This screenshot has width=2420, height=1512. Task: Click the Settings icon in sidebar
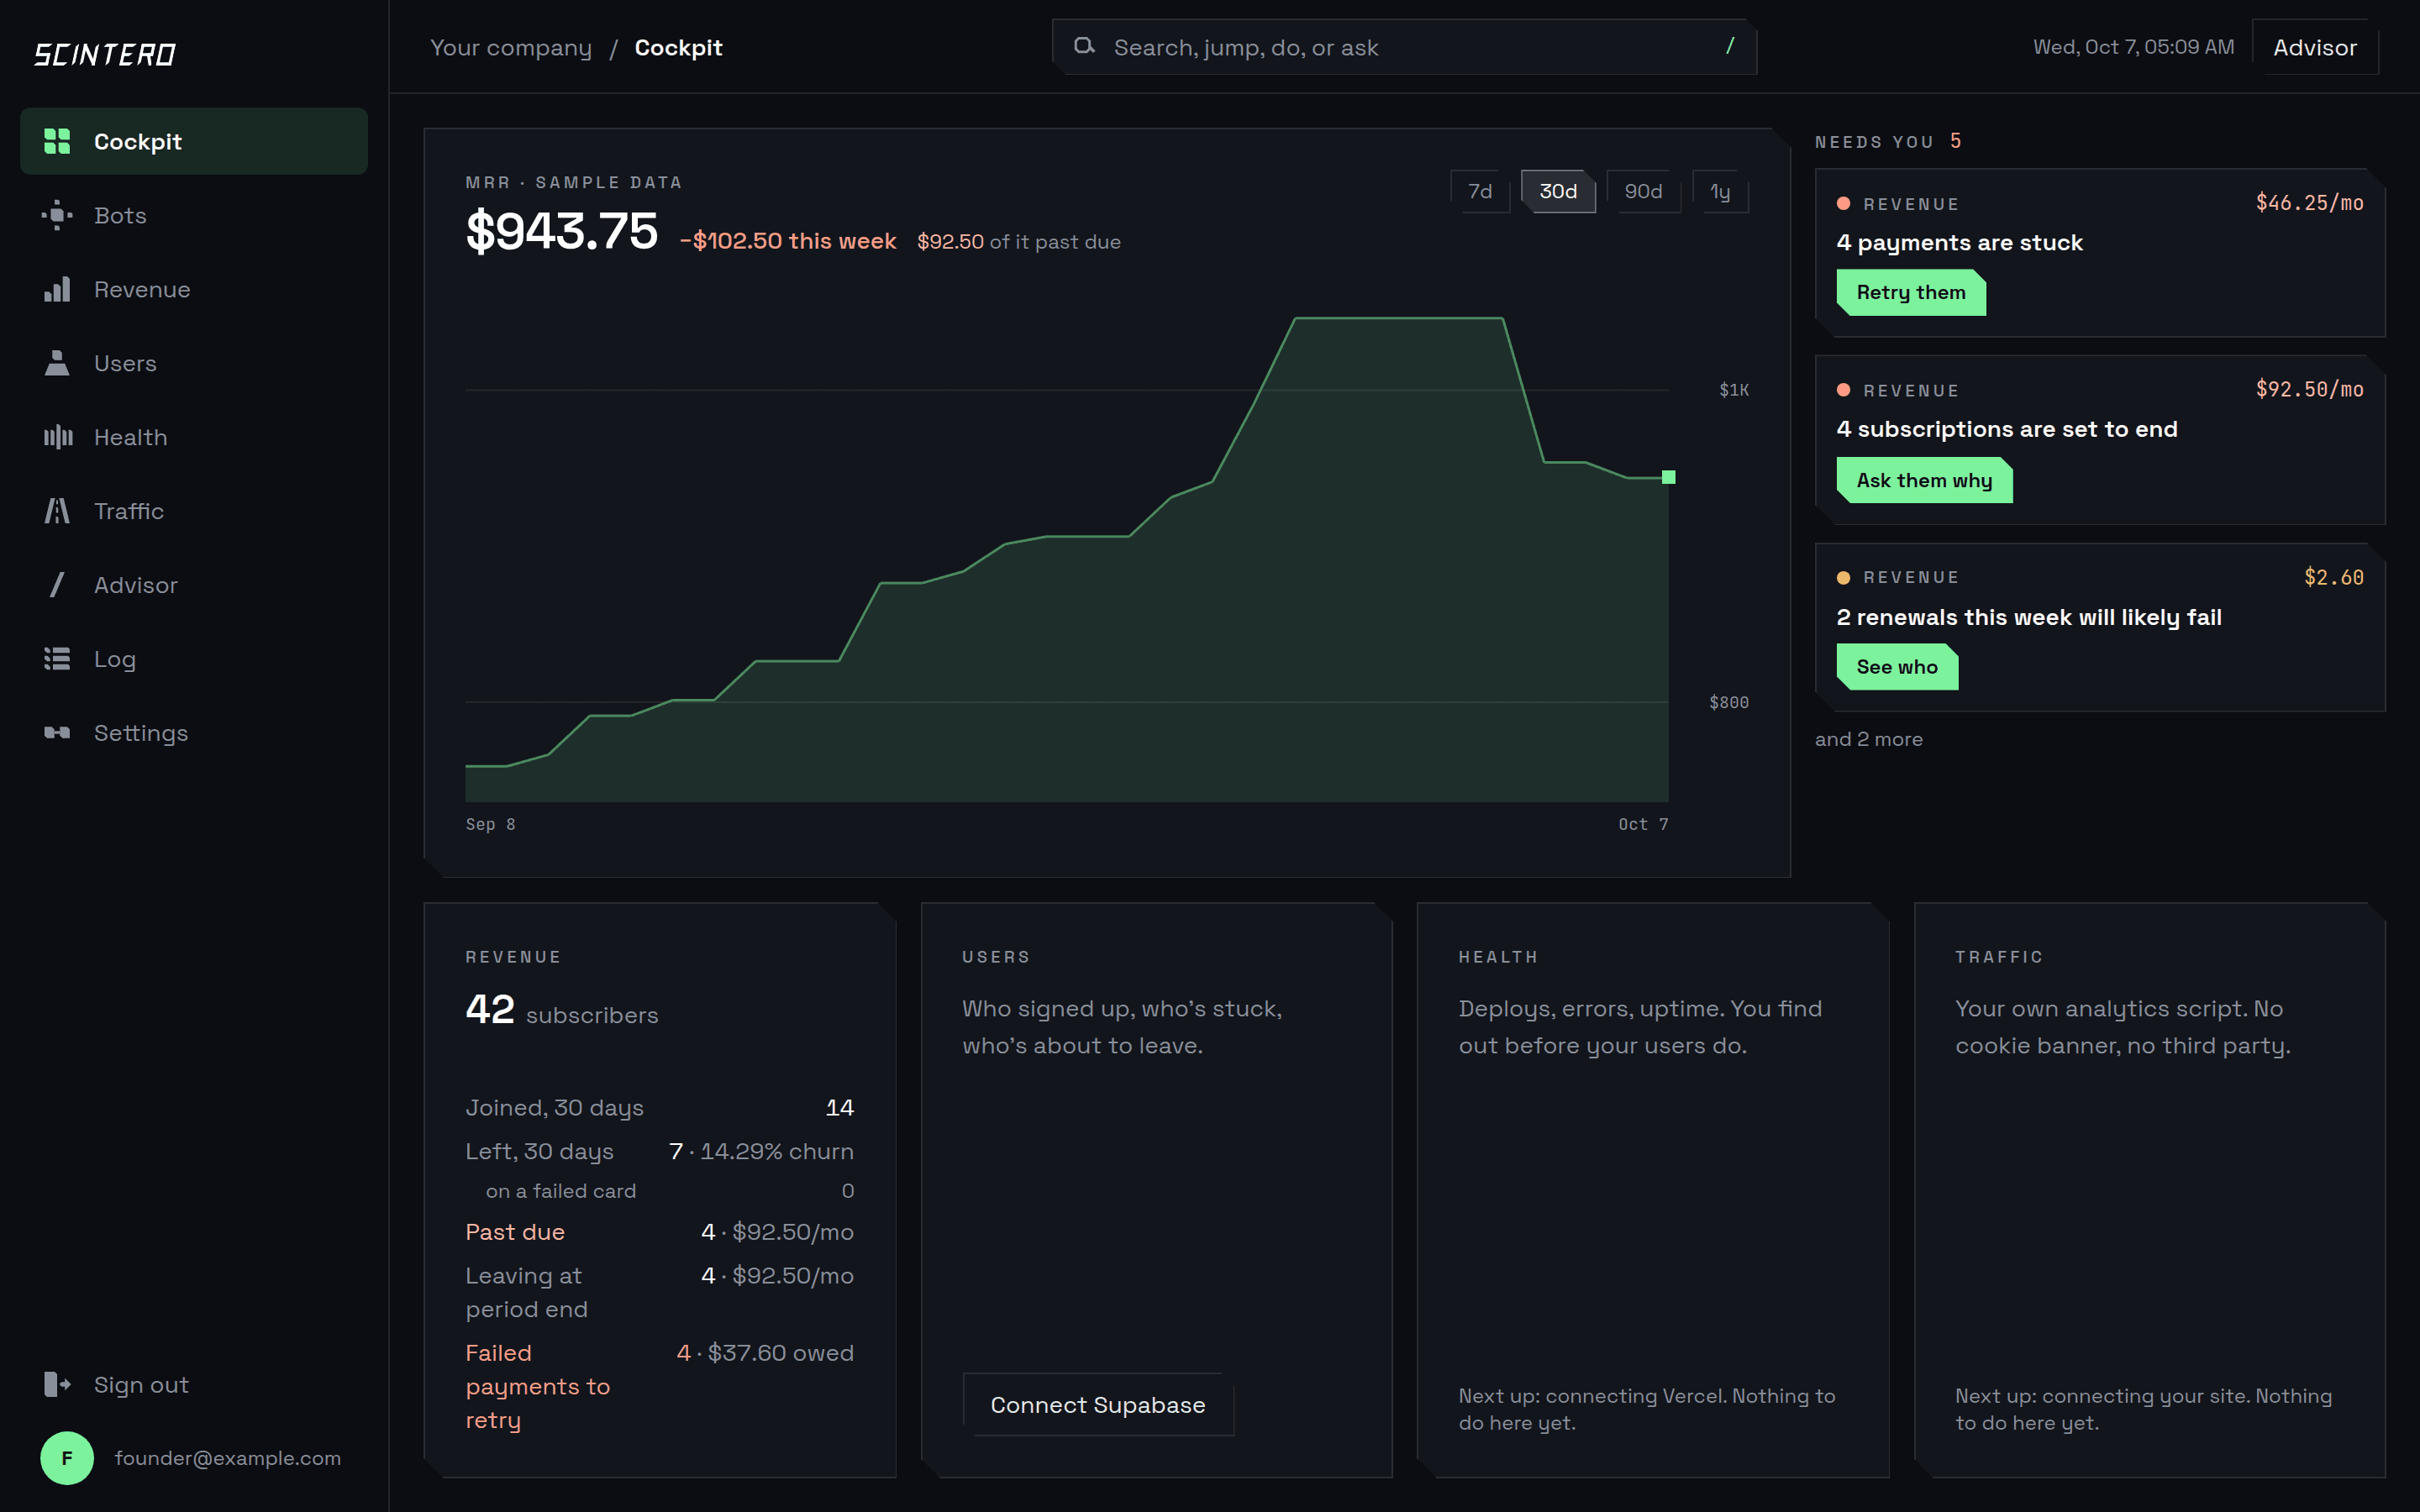(x=57, y=733)
